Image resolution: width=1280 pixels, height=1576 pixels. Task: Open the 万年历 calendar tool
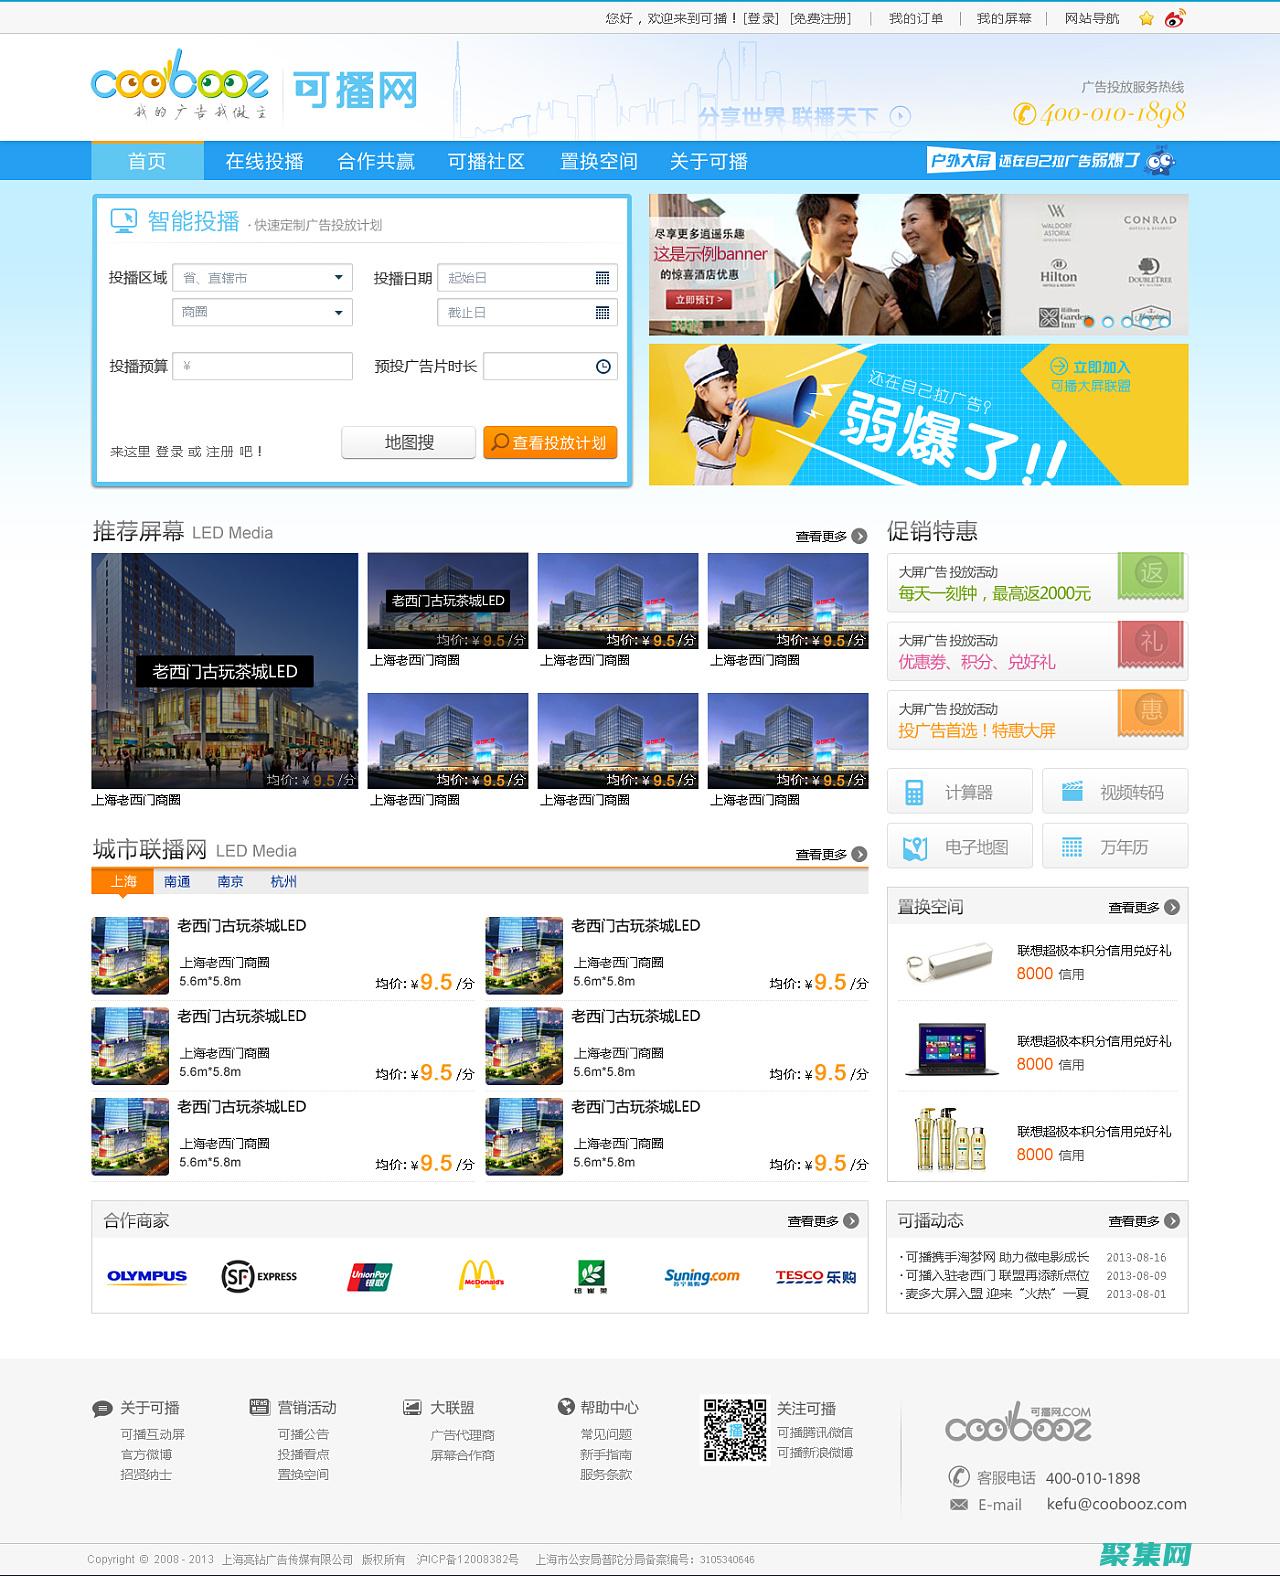[x=1115, y=847]
